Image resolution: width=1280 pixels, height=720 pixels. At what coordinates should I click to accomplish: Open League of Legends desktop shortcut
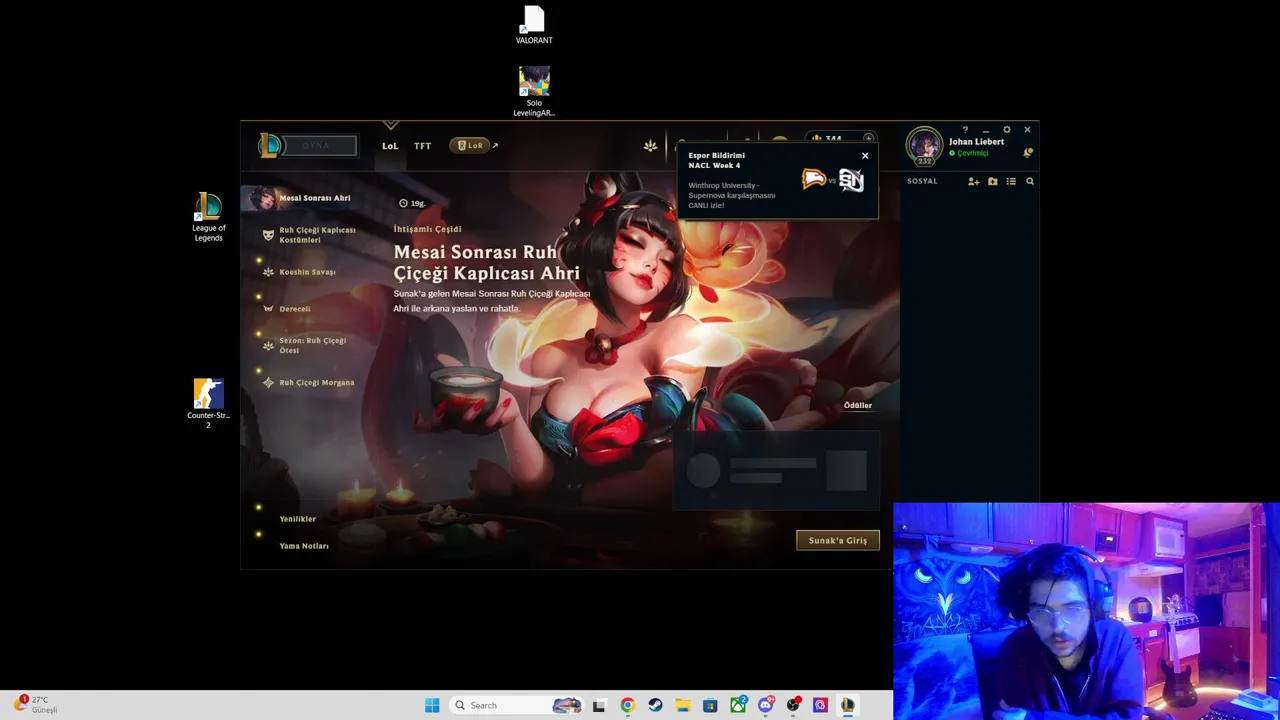tap(208, 217)
